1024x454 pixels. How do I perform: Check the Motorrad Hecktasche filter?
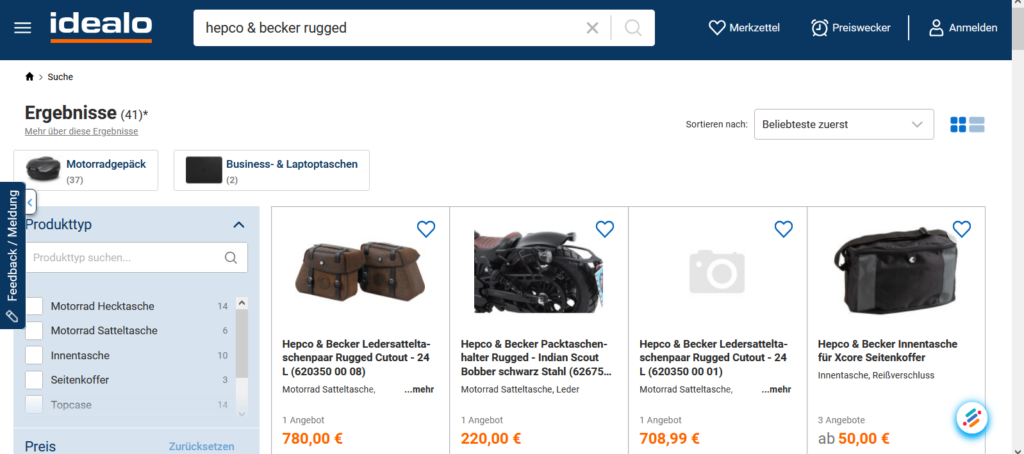pos(34,306)
